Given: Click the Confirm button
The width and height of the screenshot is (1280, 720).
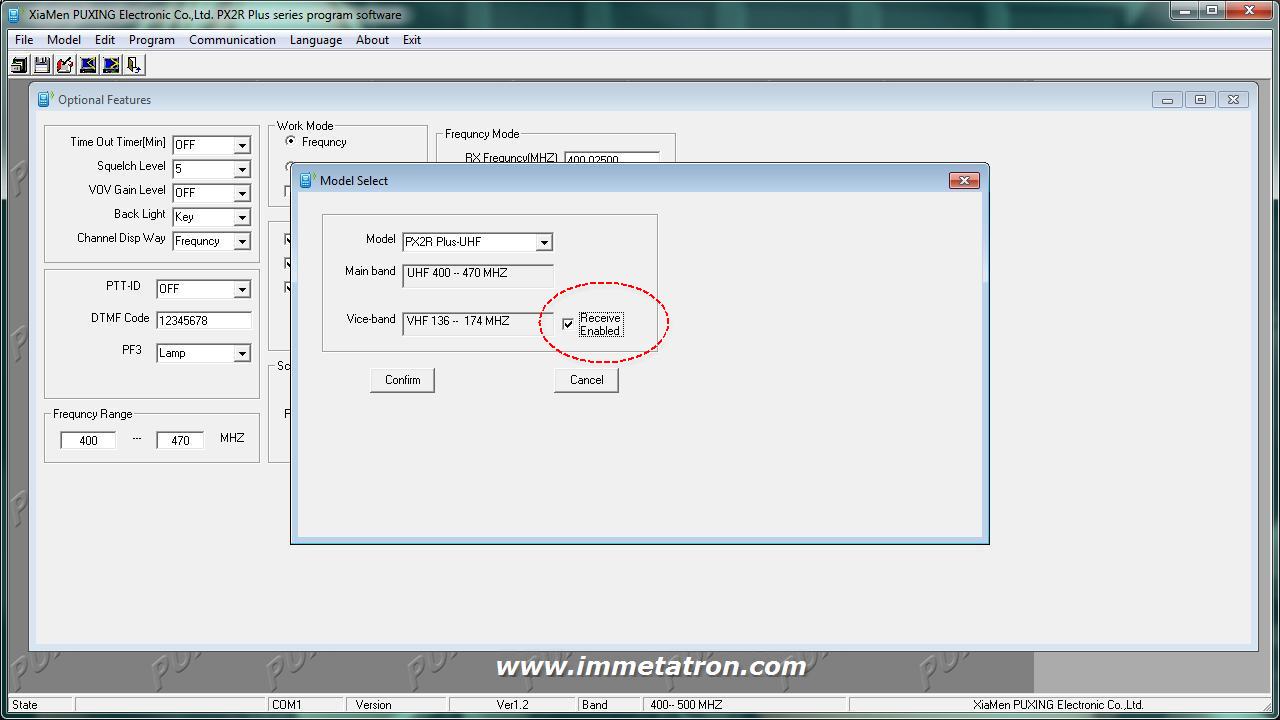Looking at the screenshot, I should (x=403, y=380).
